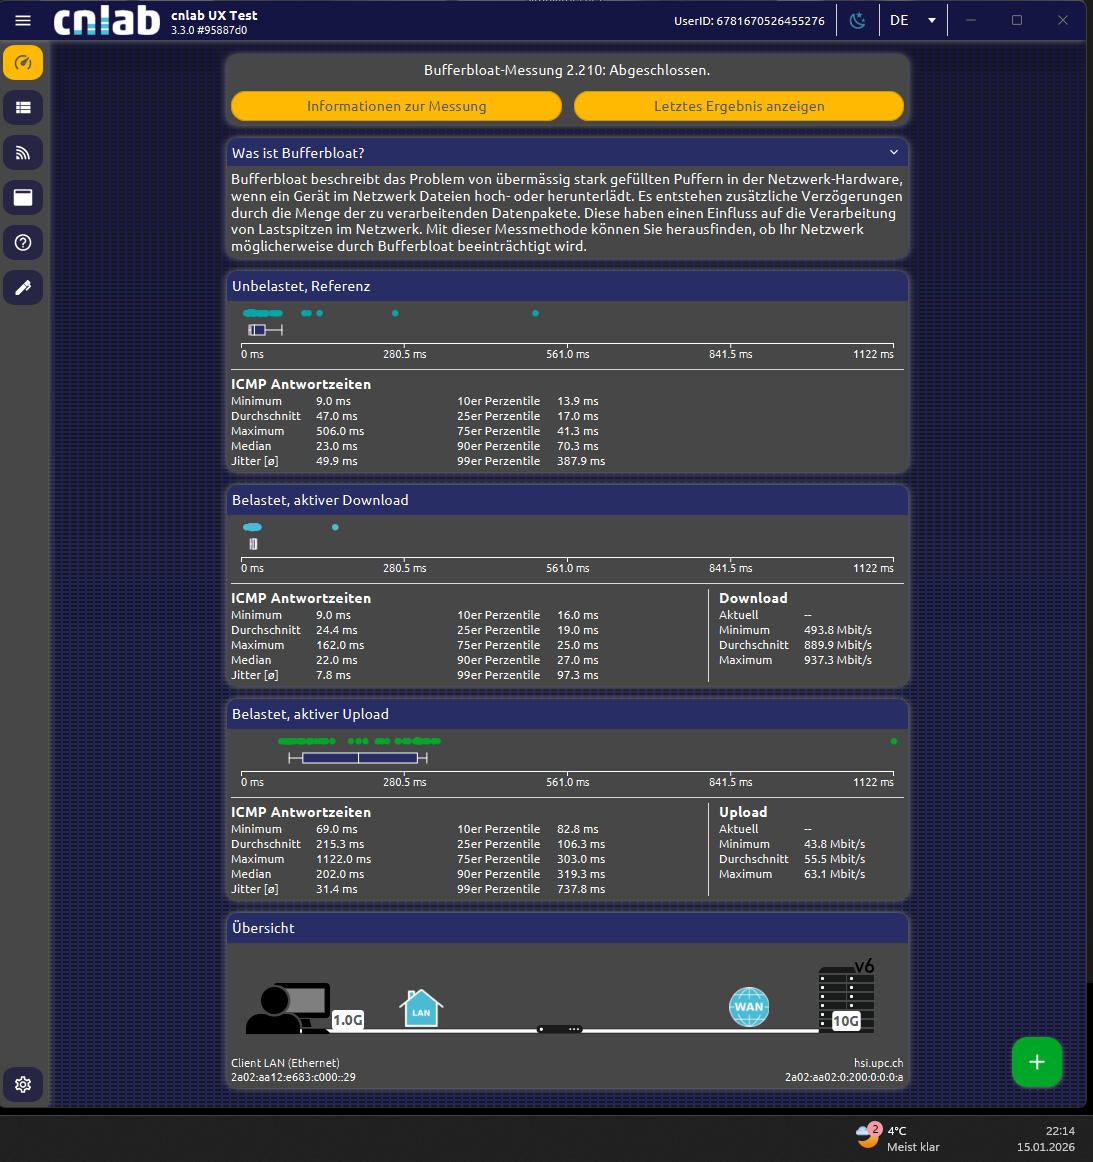The image size is (1093, 1162).
Task: Open the weather widget in taskbar
Action: point(897,1138)
